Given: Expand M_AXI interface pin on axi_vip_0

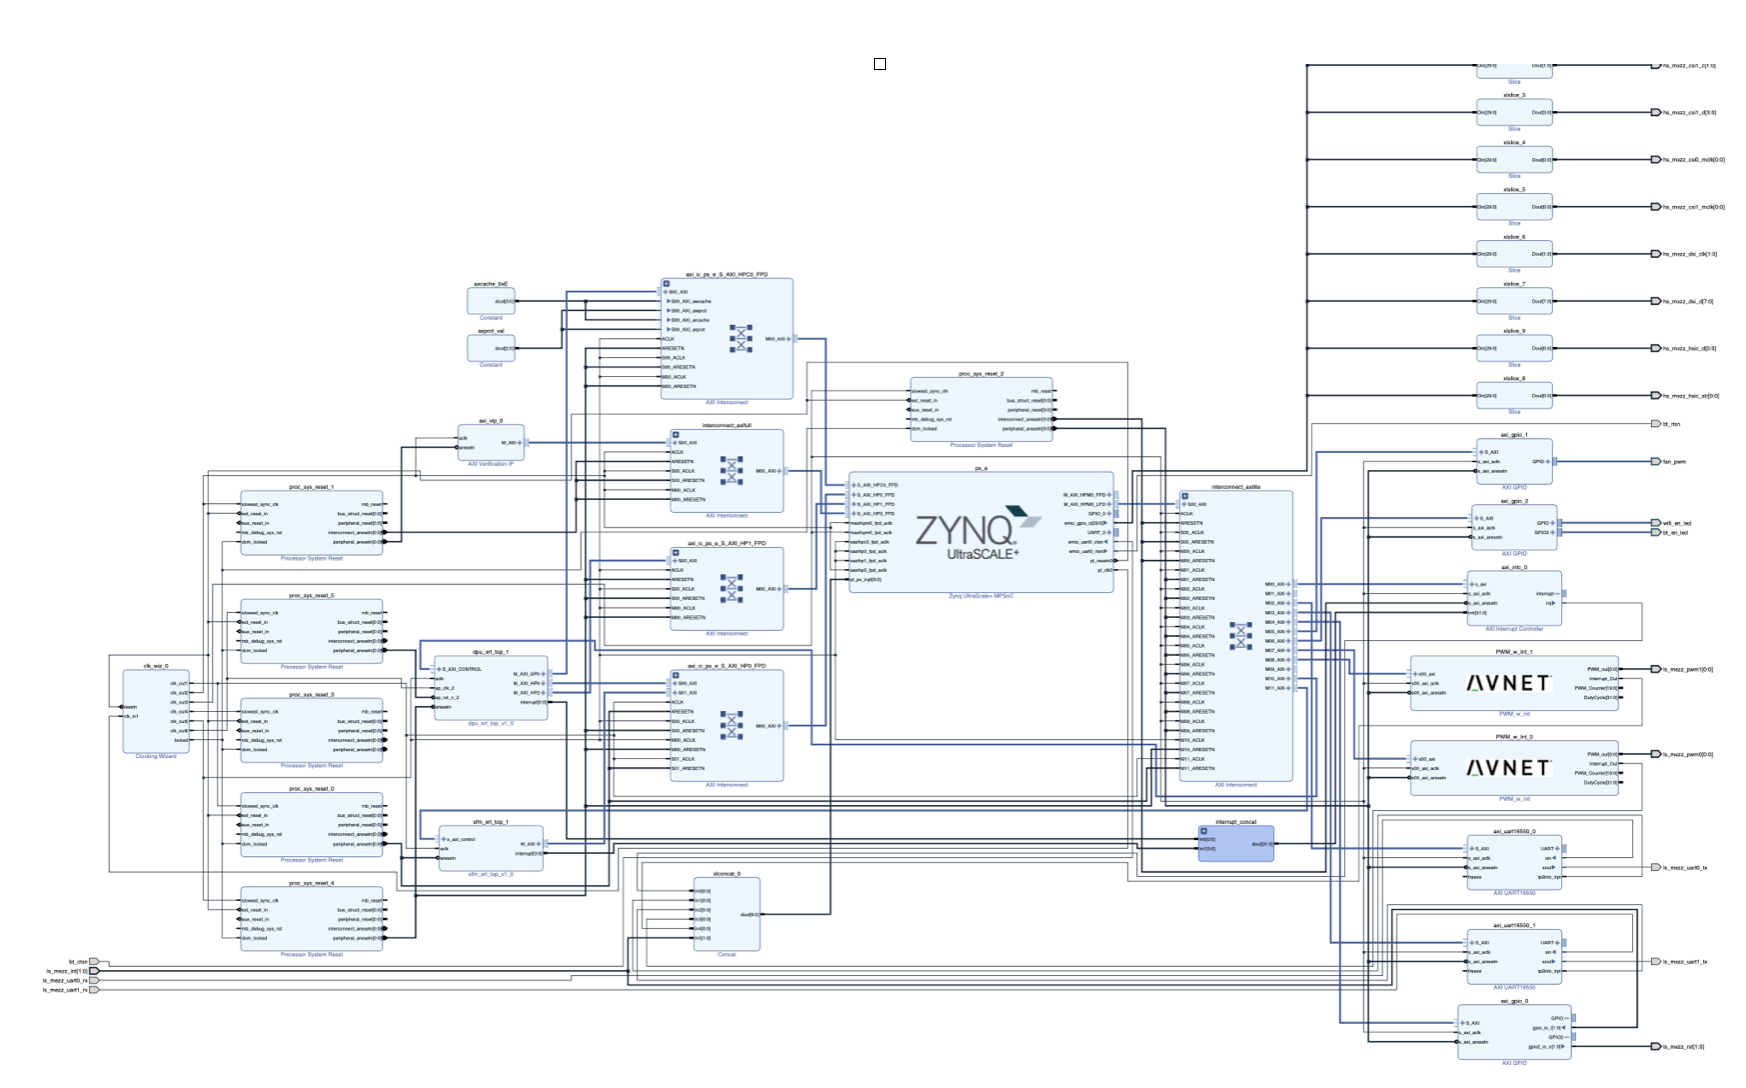Looking at the screenshot, I should (520, 442).
